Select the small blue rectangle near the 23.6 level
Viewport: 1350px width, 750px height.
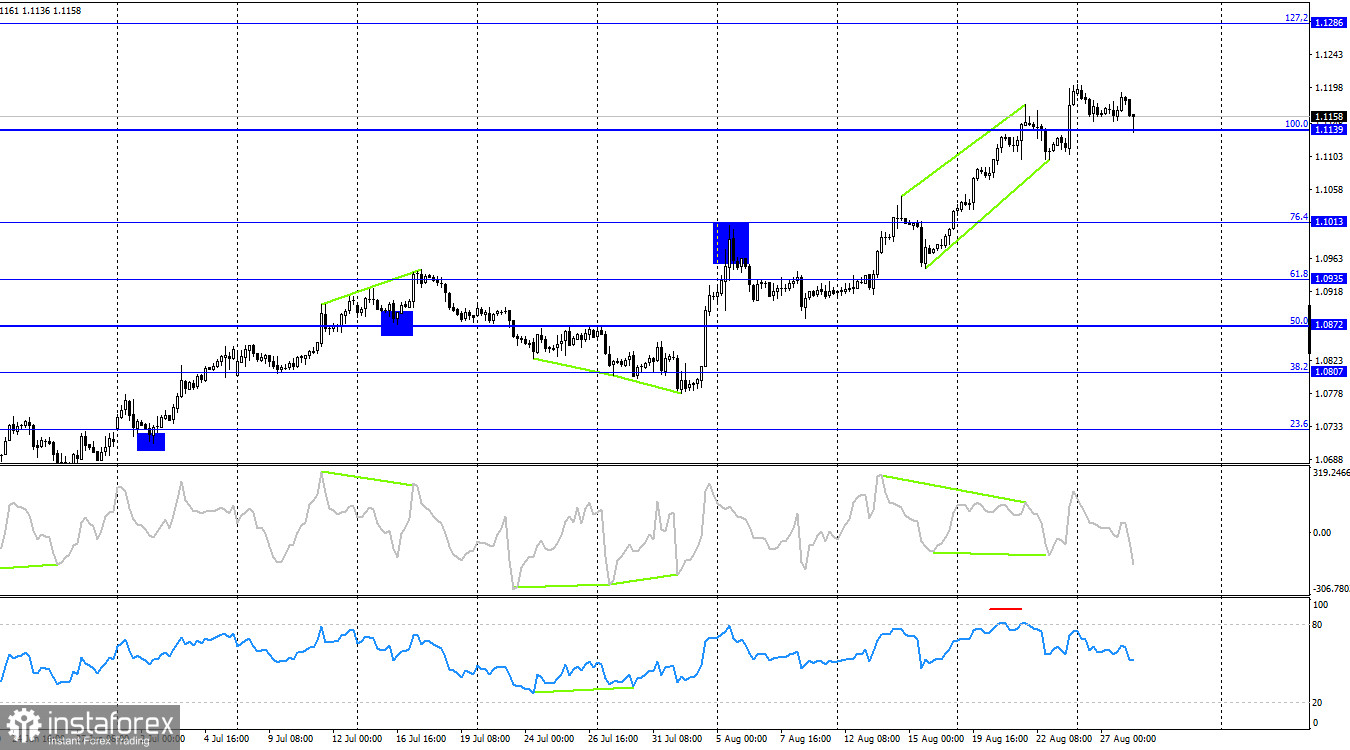(151, 441)
